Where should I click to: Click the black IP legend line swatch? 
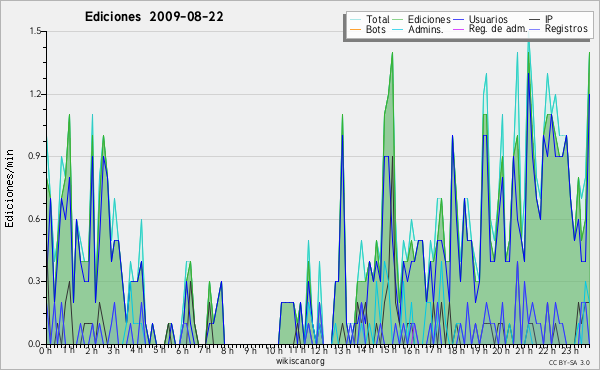(535, 20)
